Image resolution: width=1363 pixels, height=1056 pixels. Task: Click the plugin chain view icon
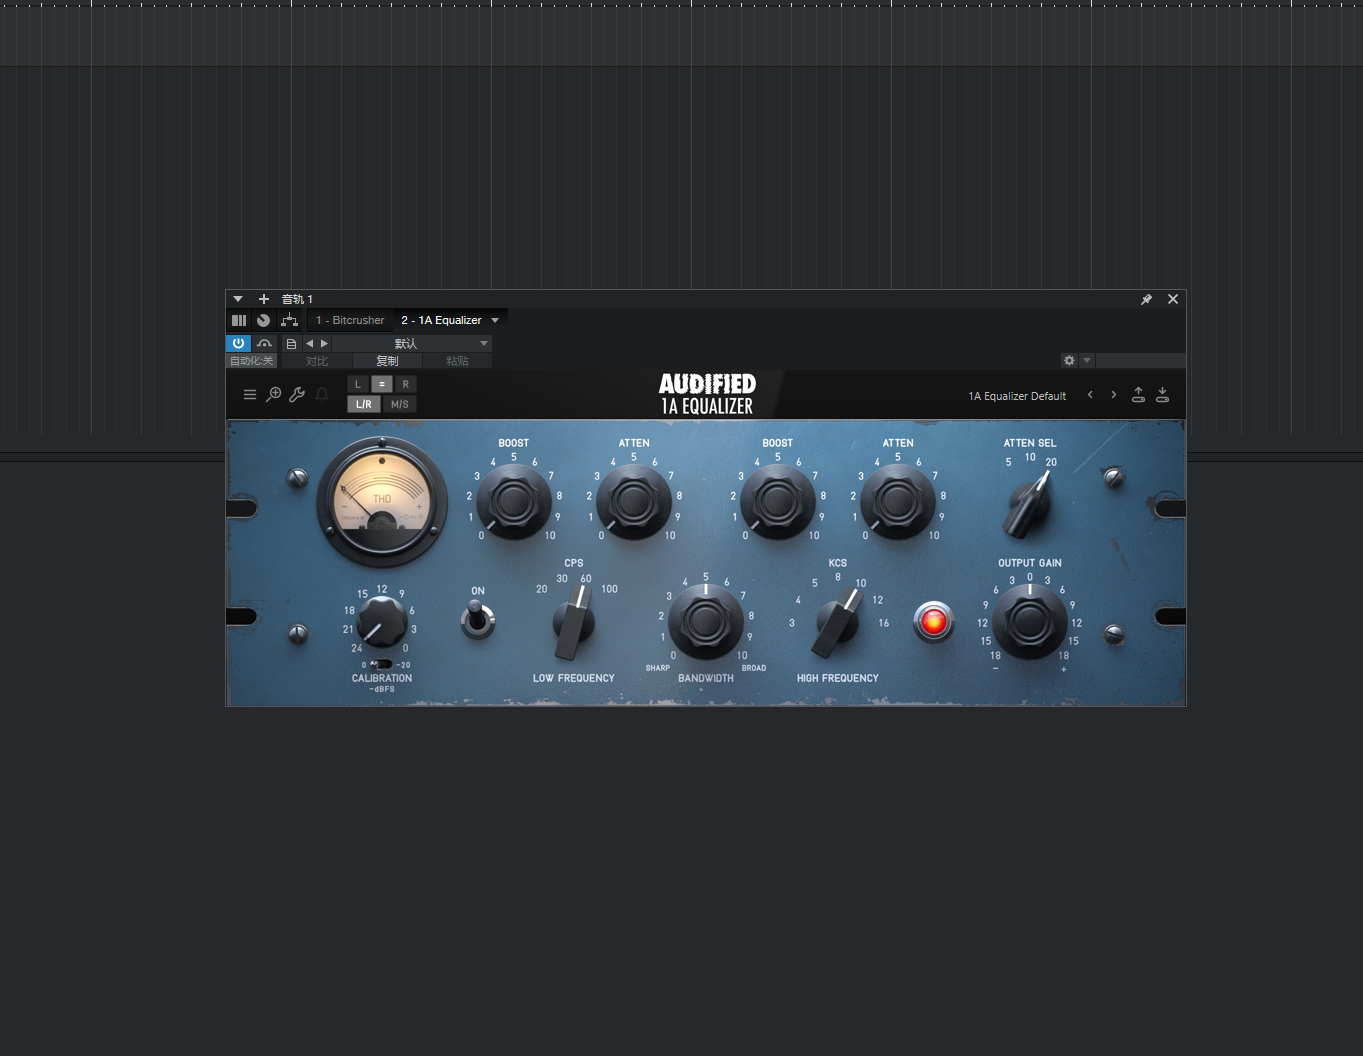(x=239, y=320)
